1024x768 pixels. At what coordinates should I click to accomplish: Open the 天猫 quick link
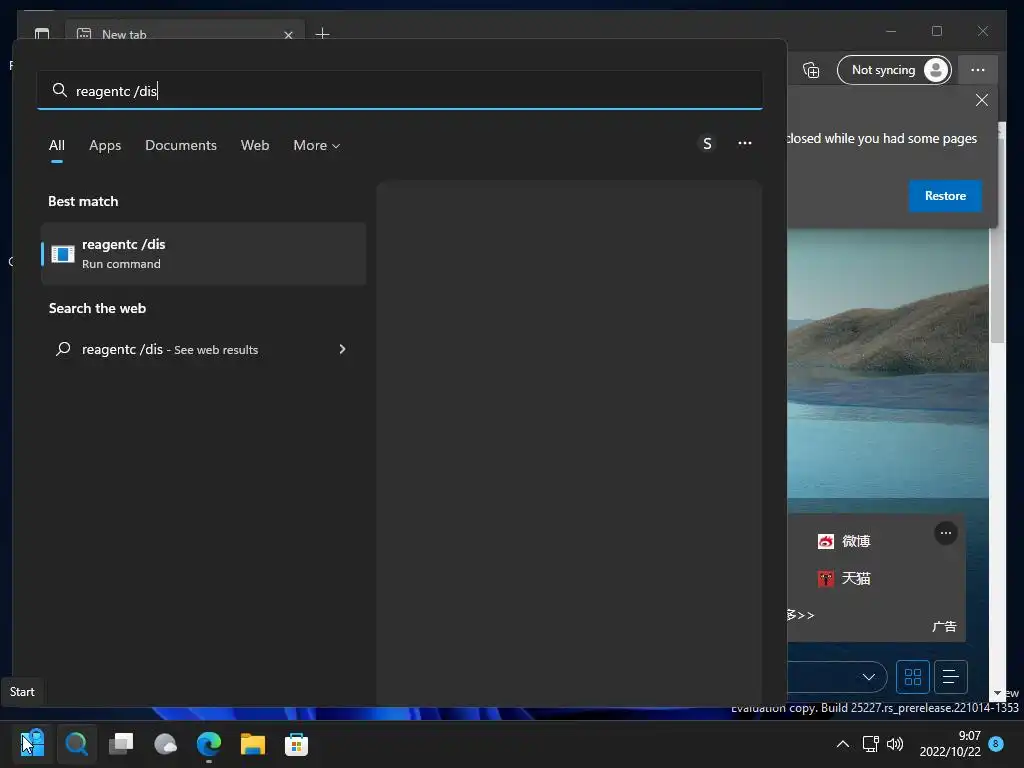844,578
